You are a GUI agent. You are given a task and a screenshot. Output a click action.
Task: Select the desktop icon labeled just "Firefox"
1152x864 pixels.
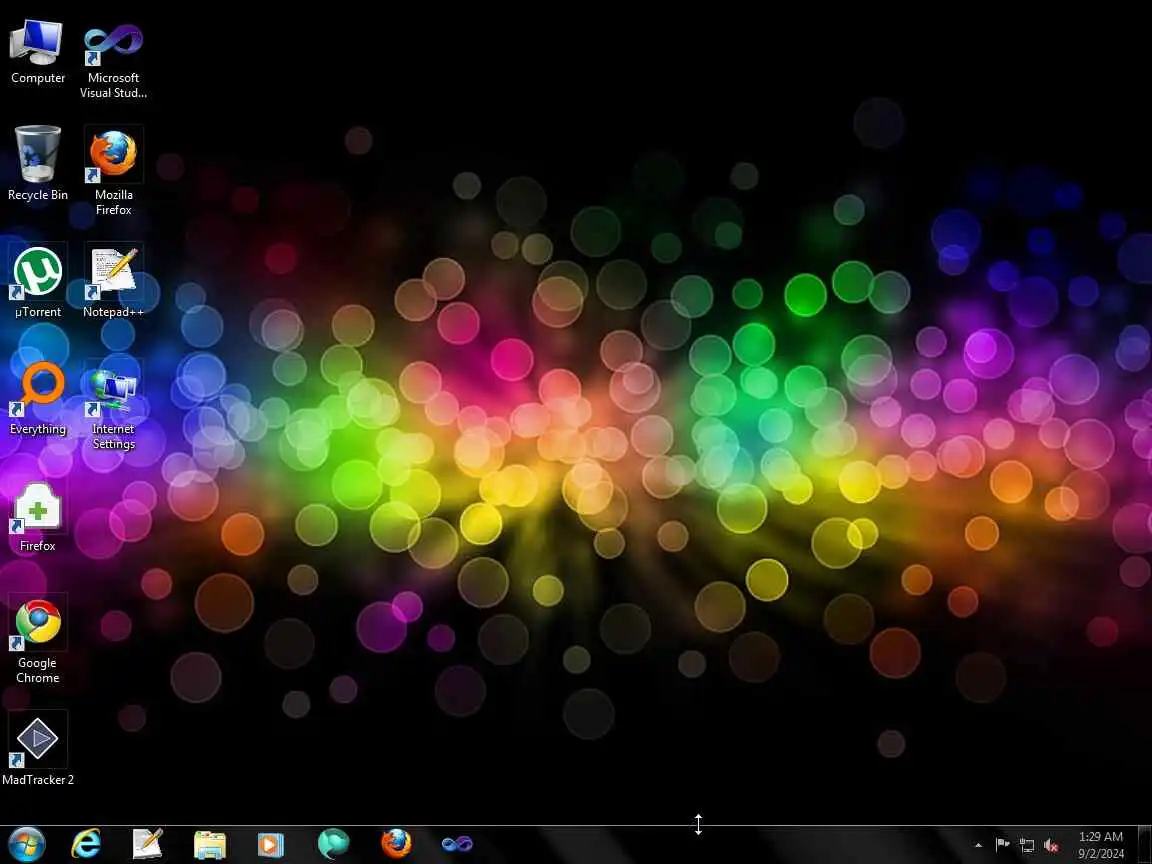(x=37, y=515)
